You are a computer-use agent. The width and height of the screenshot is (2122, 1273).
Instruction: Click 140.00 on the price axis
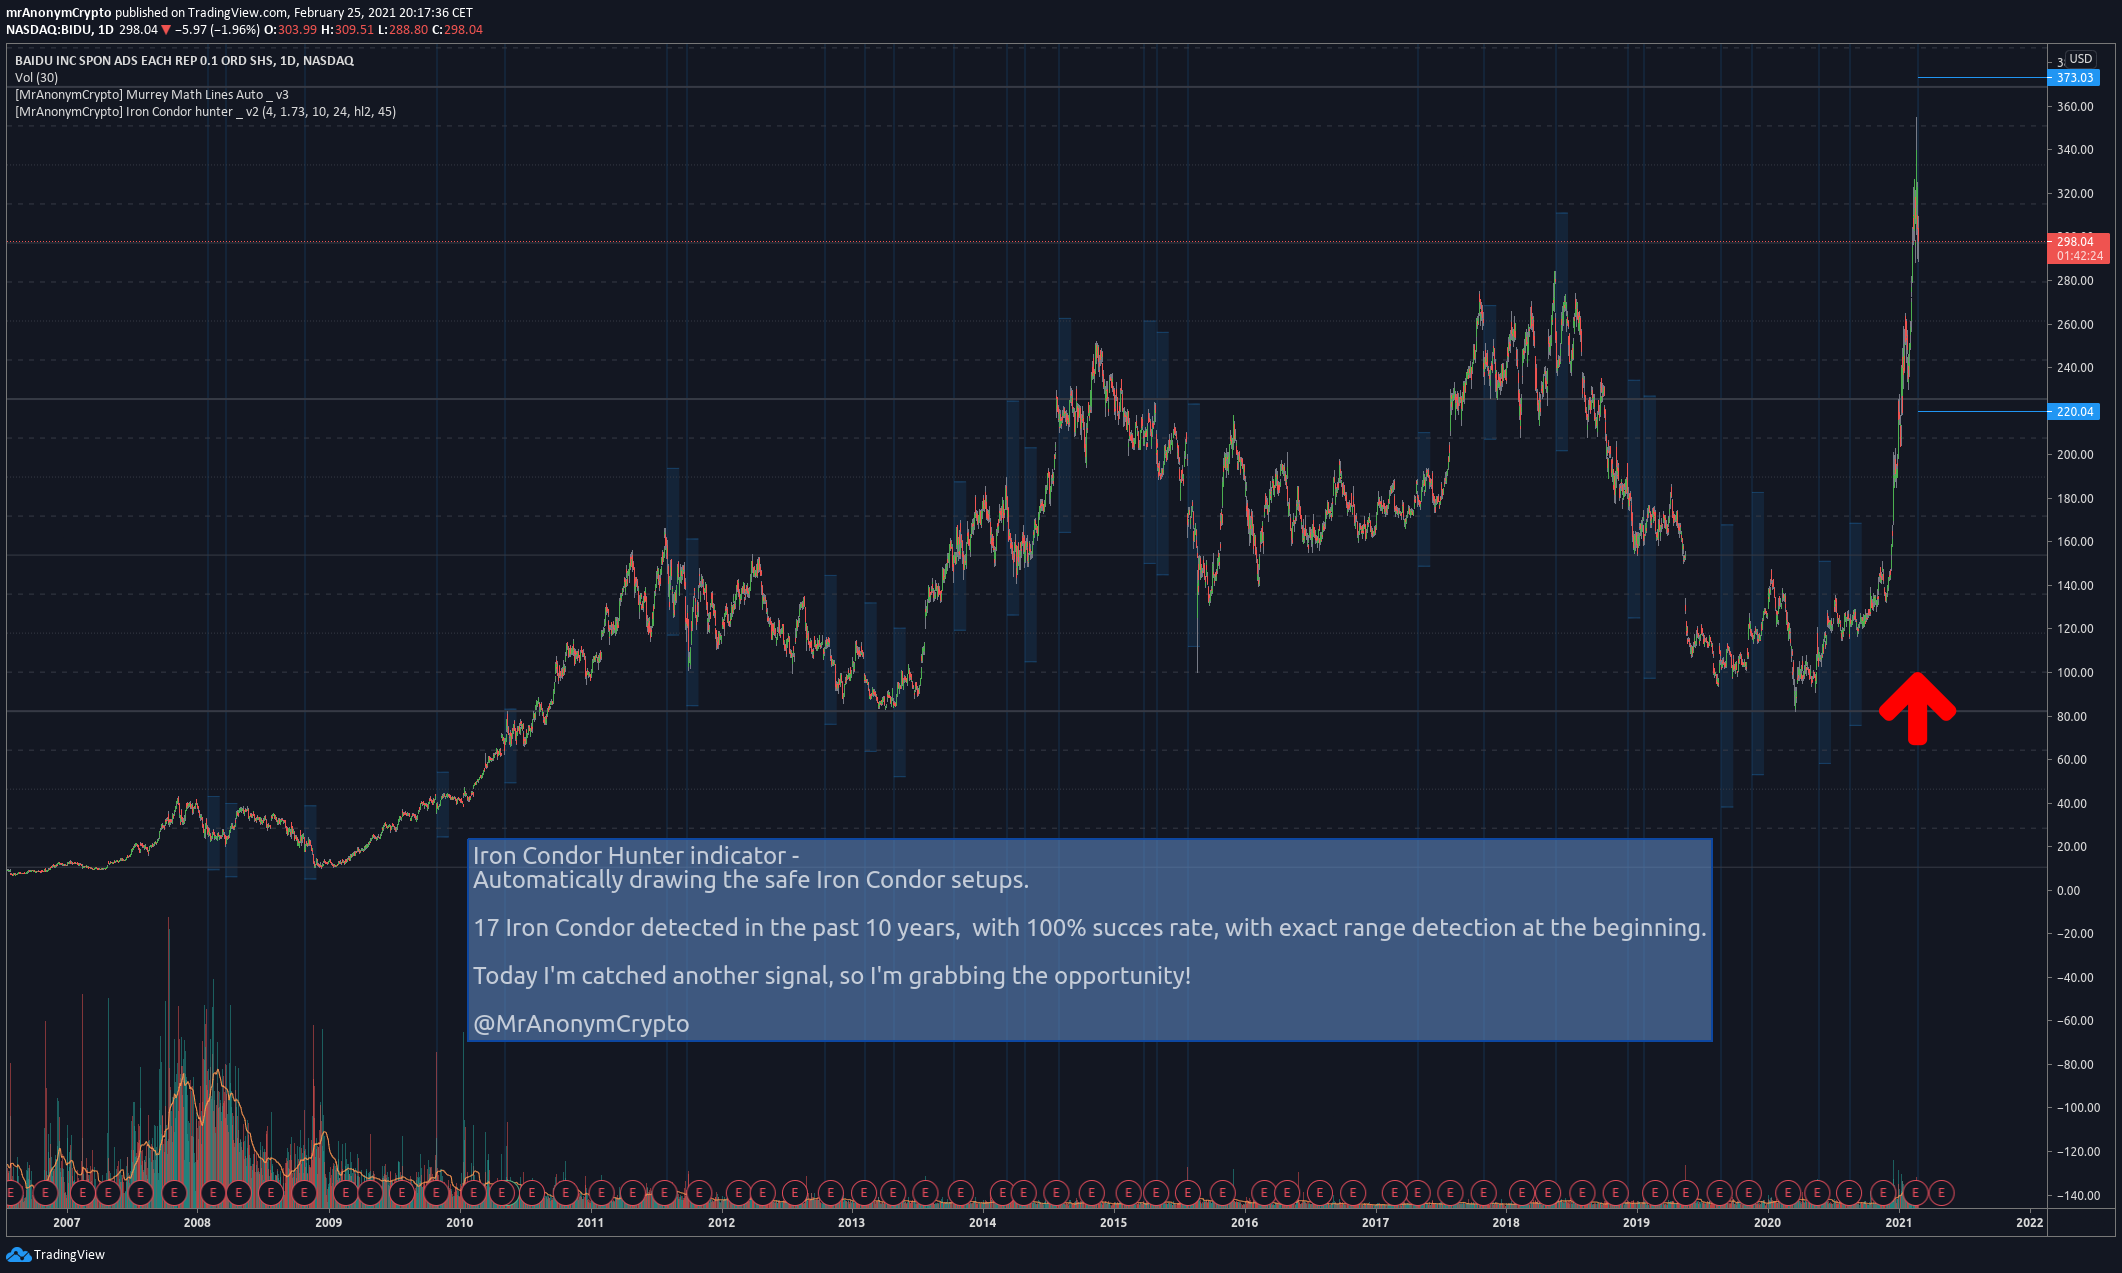(2075, 586)
